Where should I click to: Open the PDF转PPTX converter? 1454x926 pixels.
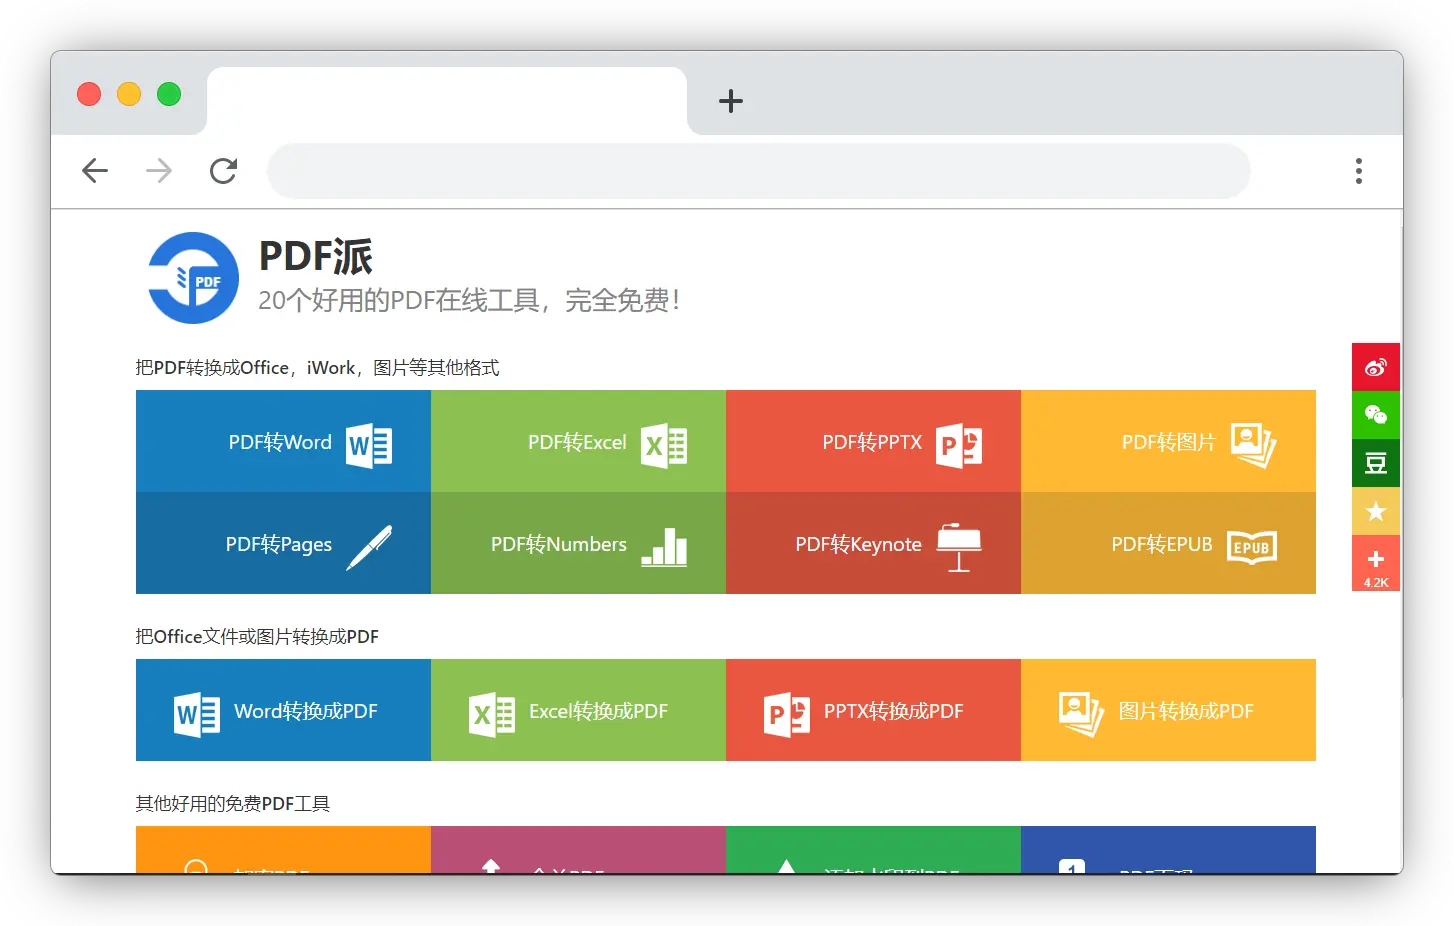tap(873, 441)
